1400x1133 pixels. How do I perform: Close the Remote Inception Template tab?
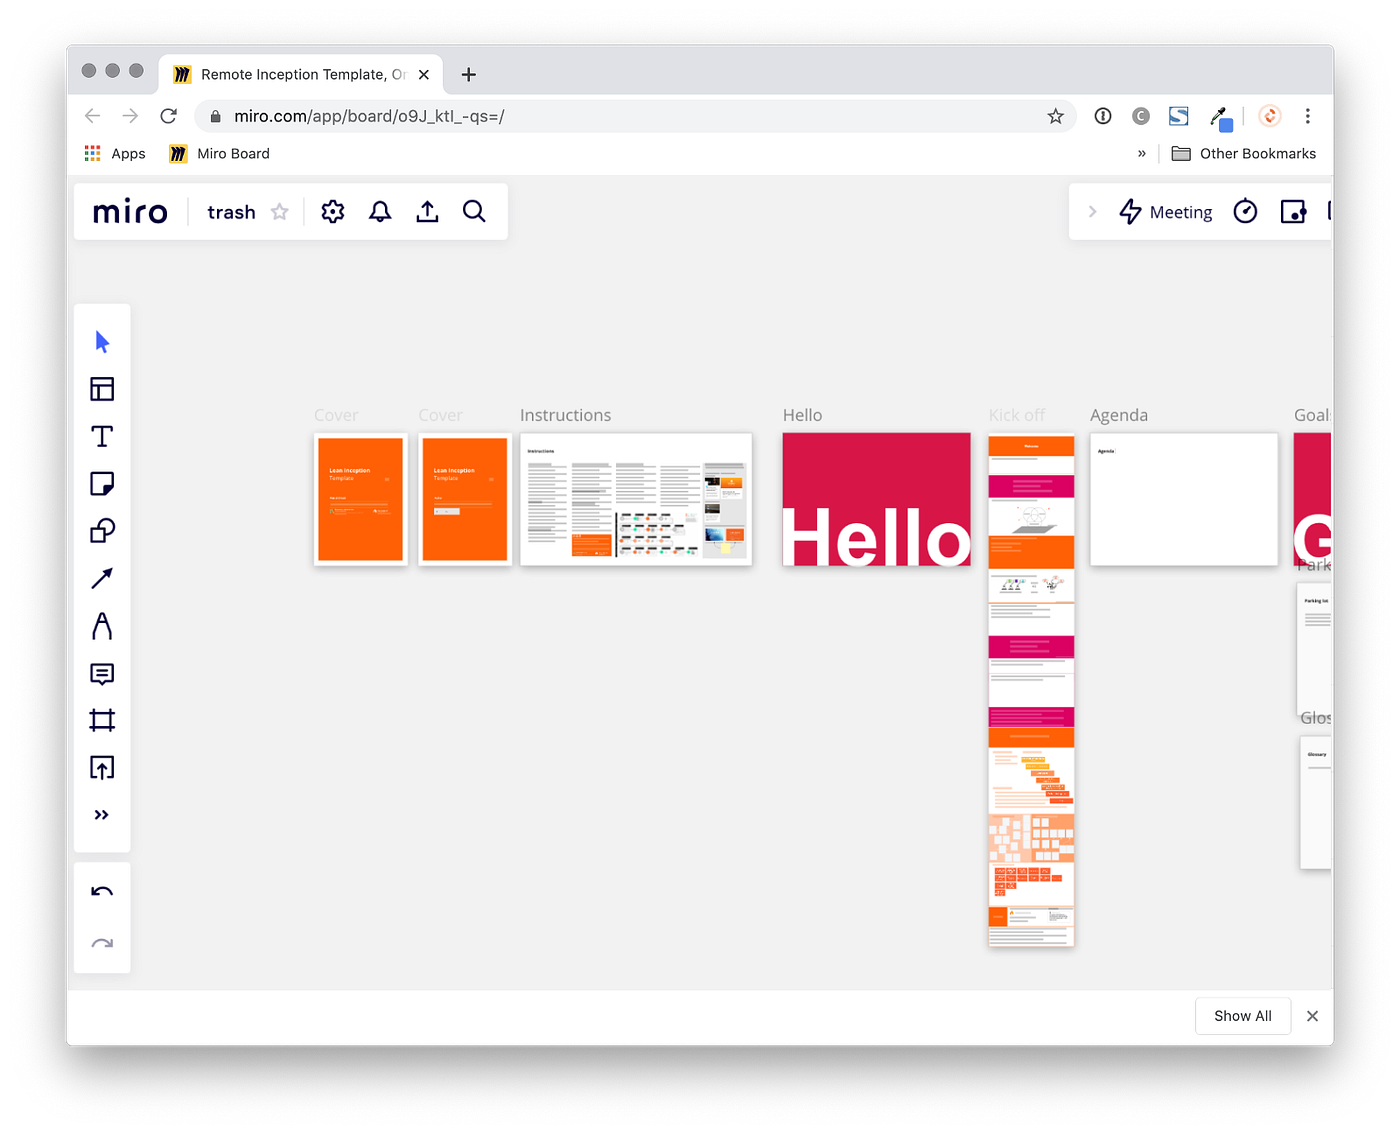pos(424,74)
